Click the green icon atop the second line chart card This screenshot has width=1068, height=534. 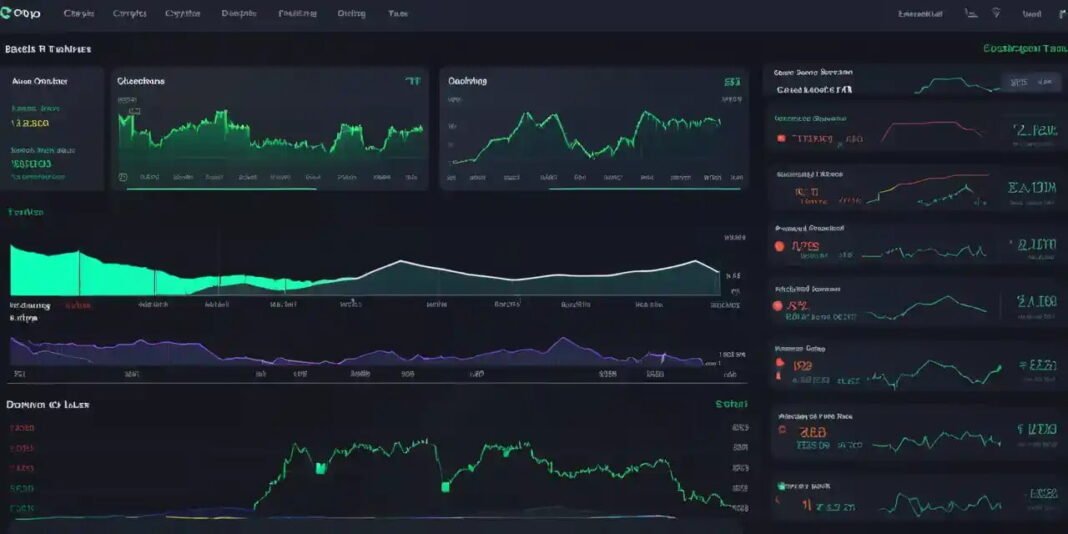pos(732,81)
